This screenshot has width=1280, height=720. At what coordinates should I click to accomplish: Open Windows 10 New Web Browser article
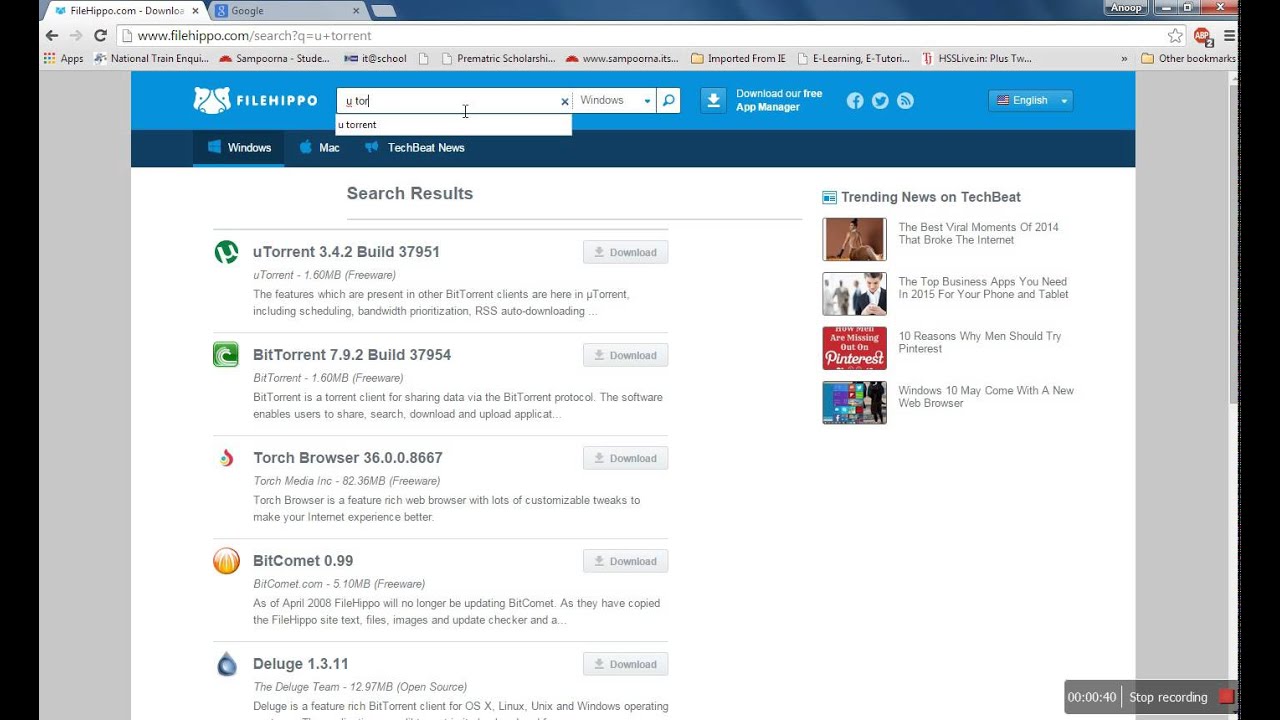point(986,397)
